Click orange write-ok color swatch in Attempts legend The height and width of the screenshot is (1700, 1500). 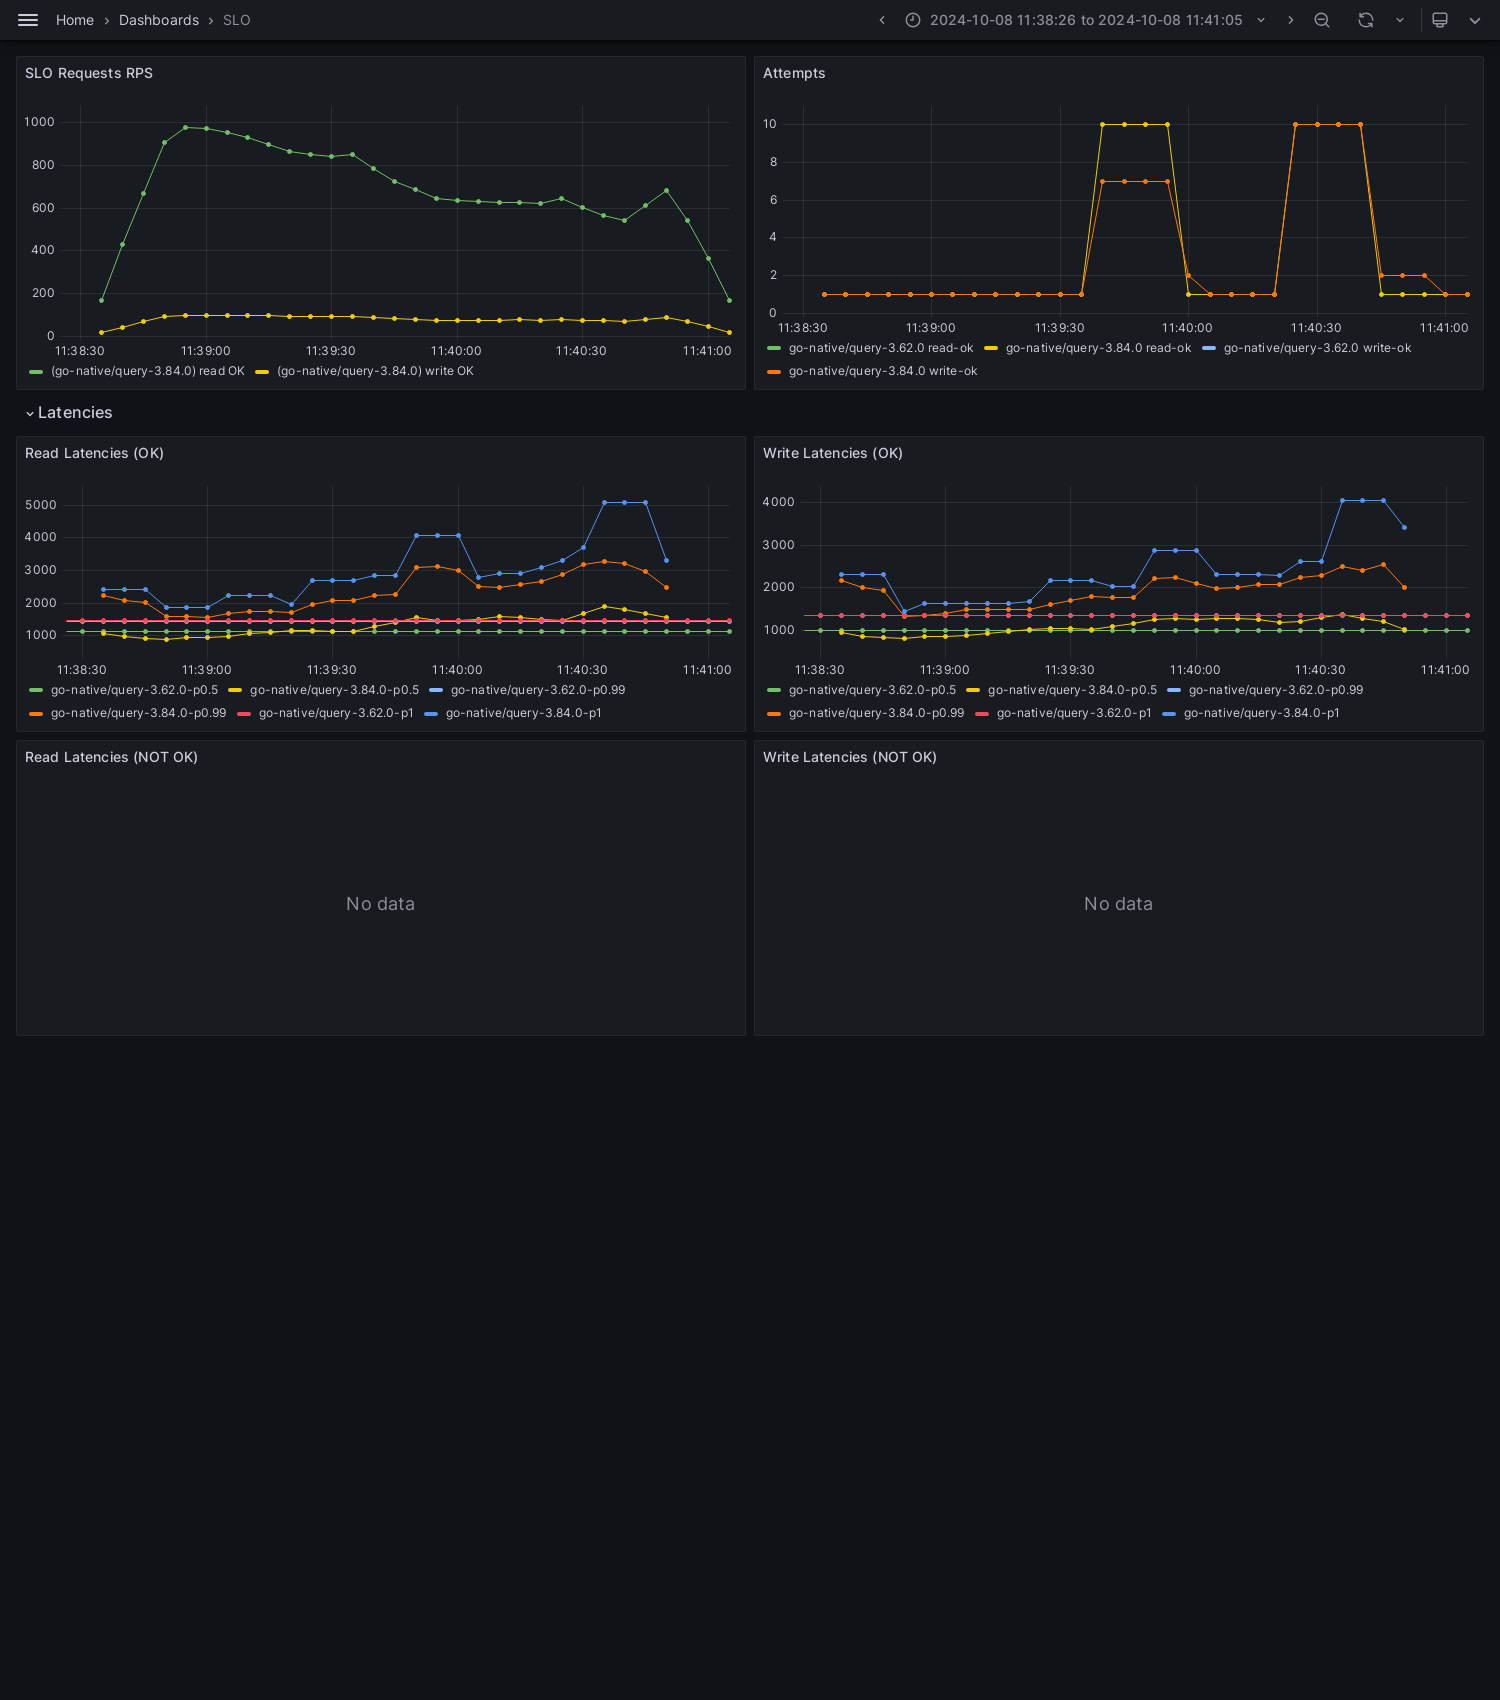pos(774,372)
